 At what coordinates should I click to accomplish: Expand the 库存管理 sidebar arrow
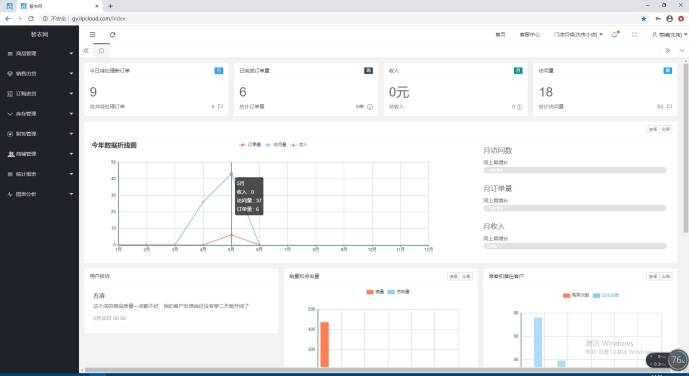pyautogui.click(x=71, y=114)
